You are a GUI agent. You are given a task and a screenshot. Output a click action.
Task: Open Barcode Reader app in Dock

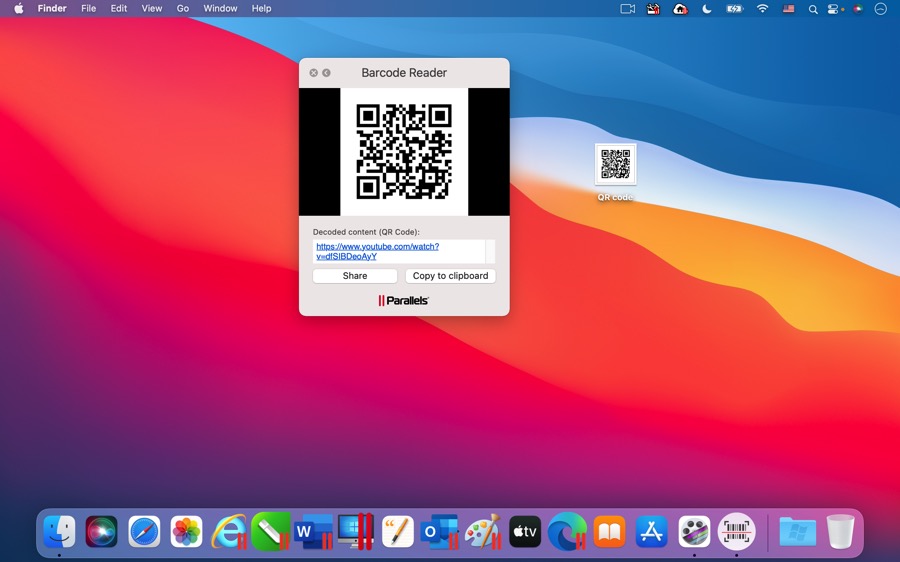pos(737,531)
